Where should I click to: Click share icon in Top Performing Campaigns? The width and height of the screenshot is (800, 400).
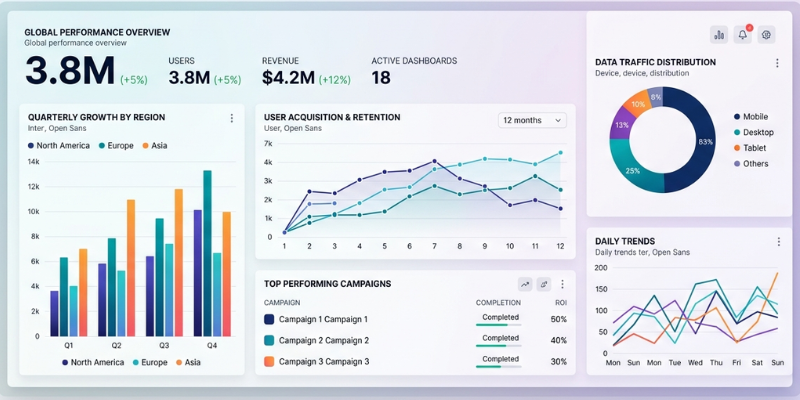coord(543,284)
